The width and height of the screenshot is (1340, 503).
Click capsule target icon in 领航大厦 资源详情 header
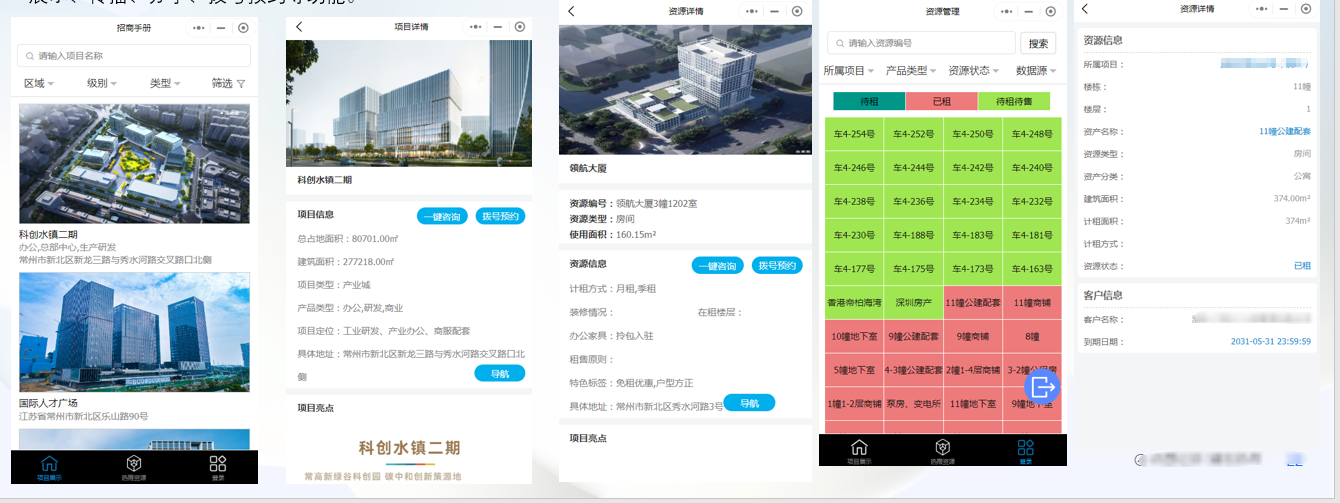point(797,11)
